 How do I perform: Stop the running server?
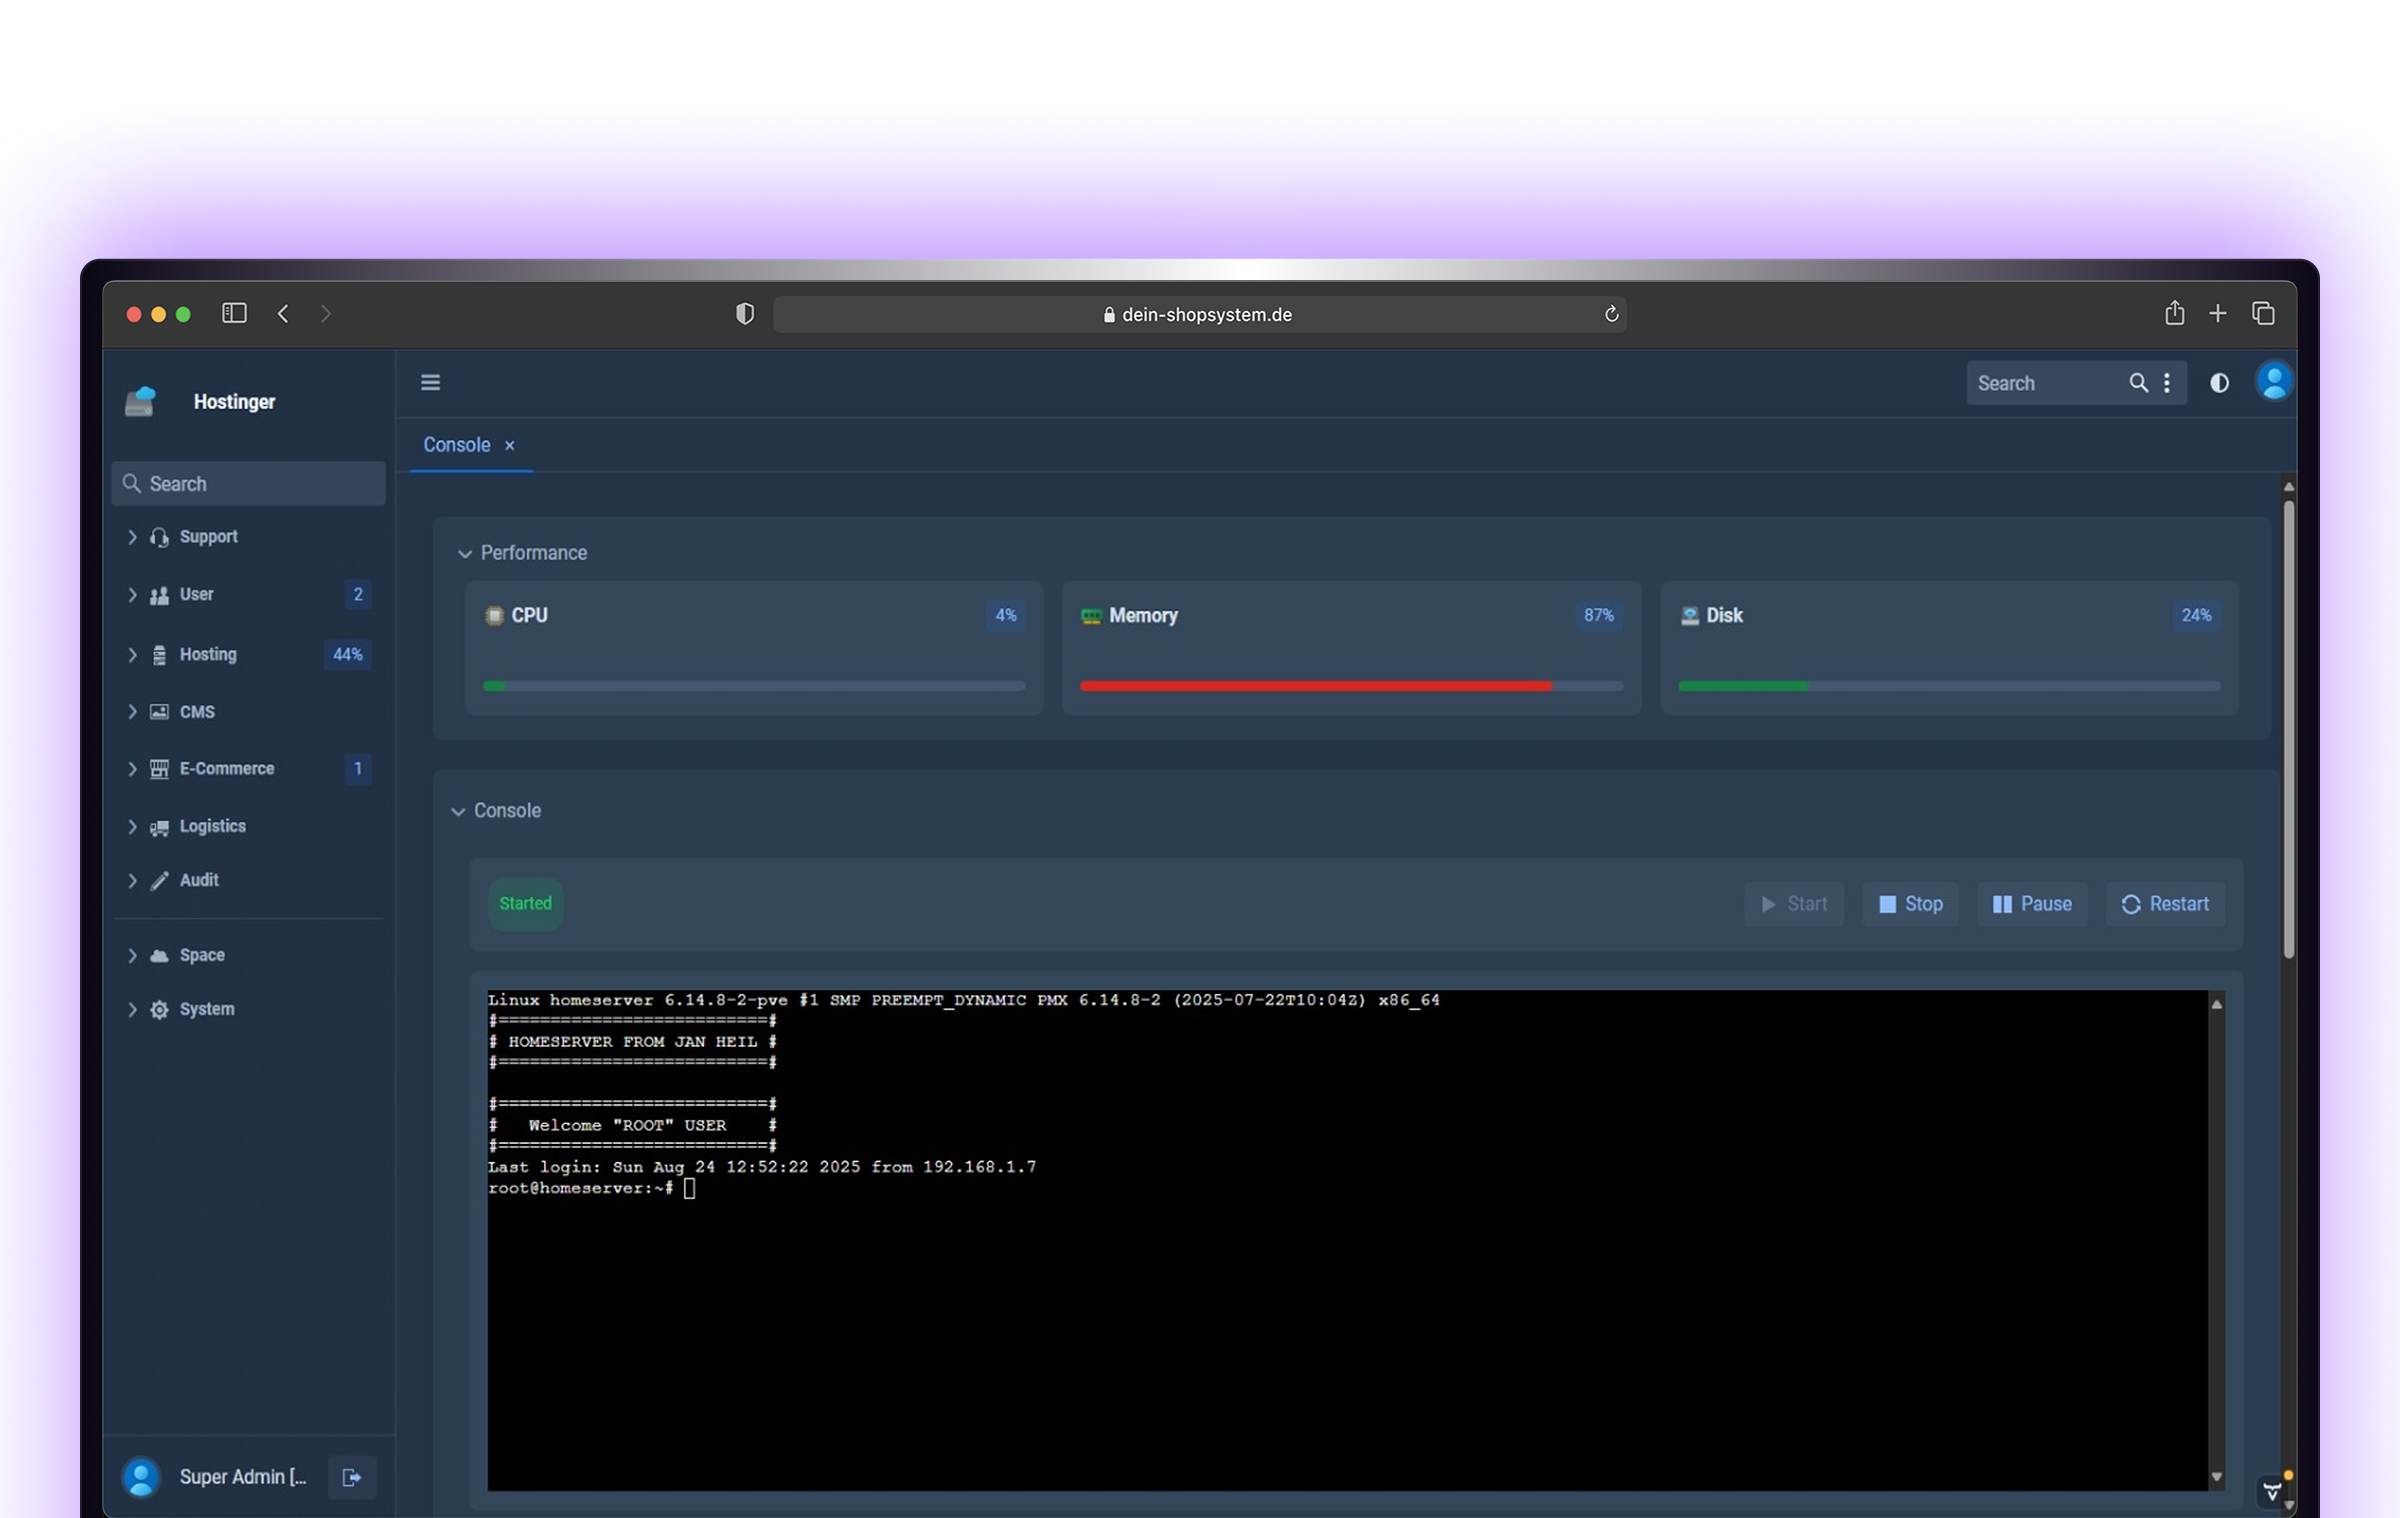click(1910, 904)
